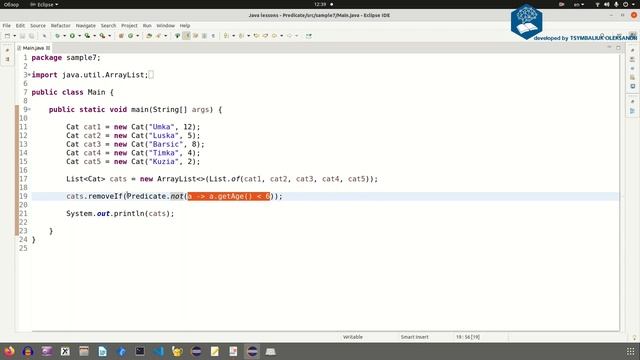Open the Run menu
Screen dimensions: 640x360
coord(147,25)
